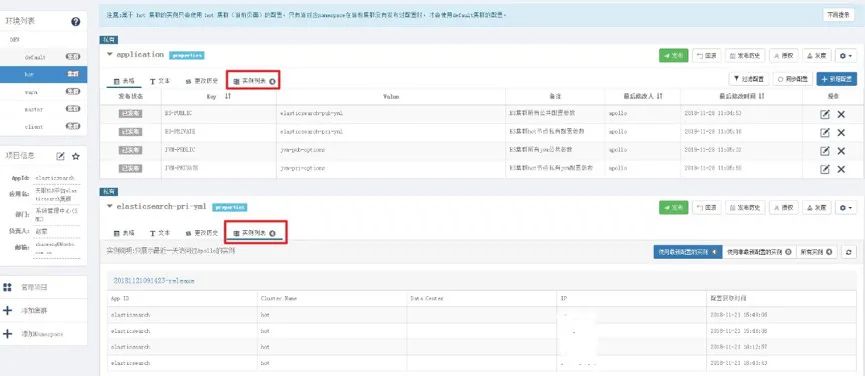Open 更改历史 tab in application namespace
Viewport: 865px width, 376px height.
[202, 80]
